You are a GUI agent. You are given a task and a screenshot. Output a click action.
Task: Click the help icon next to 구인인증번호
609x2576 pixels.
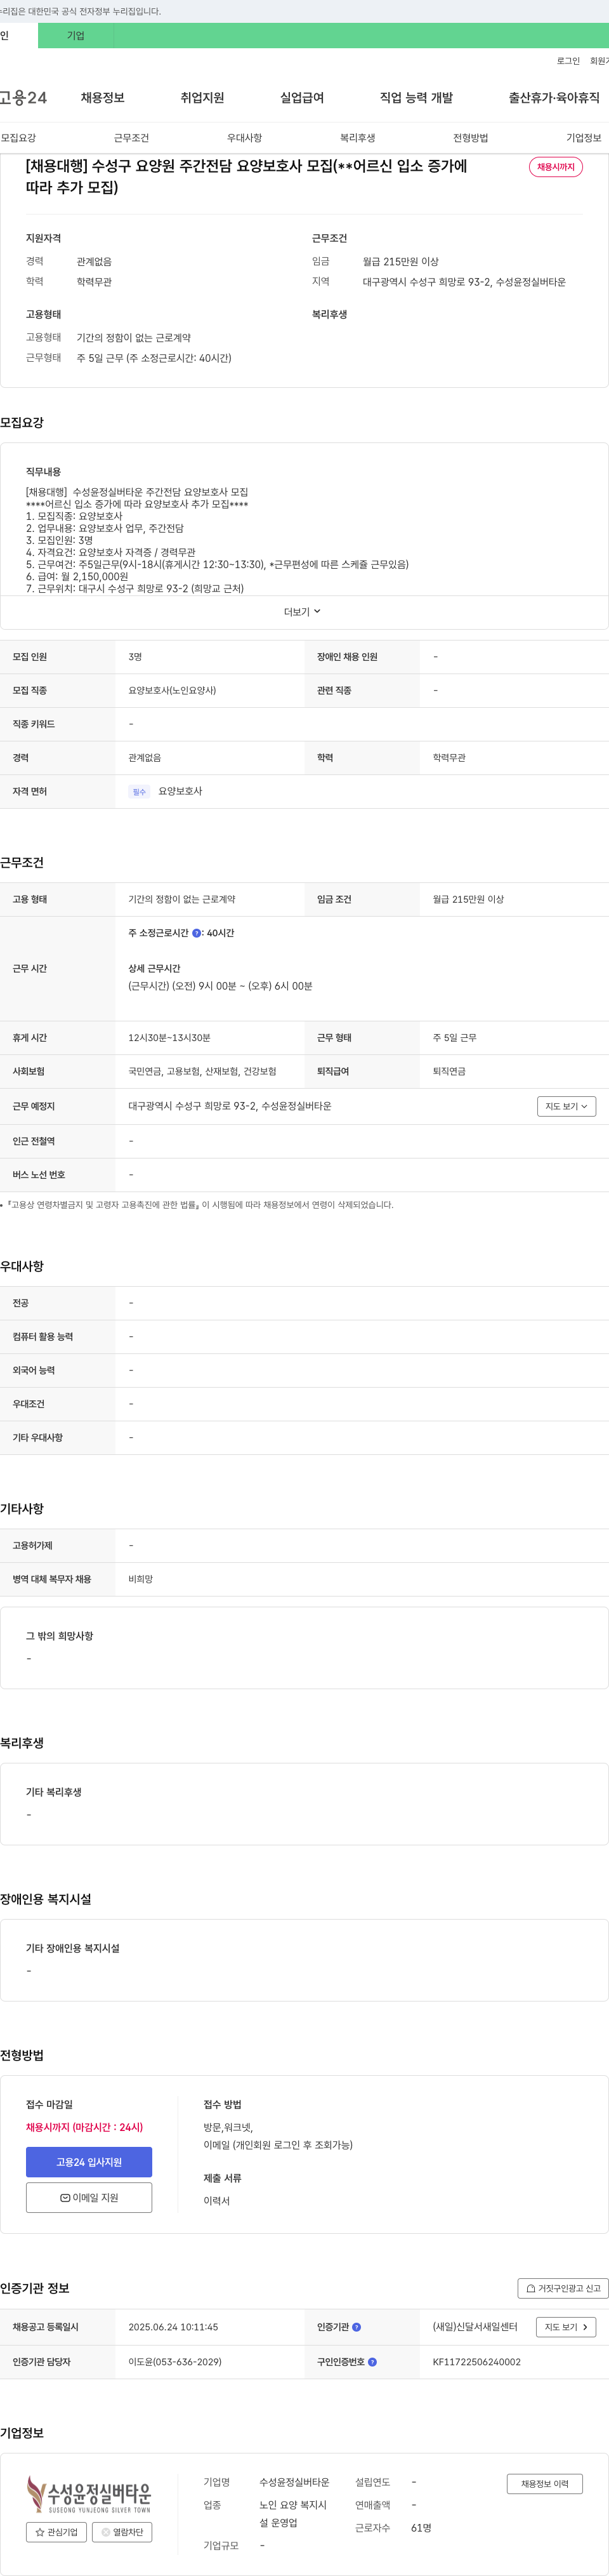pyautogui.click(x=373, y=2362)
